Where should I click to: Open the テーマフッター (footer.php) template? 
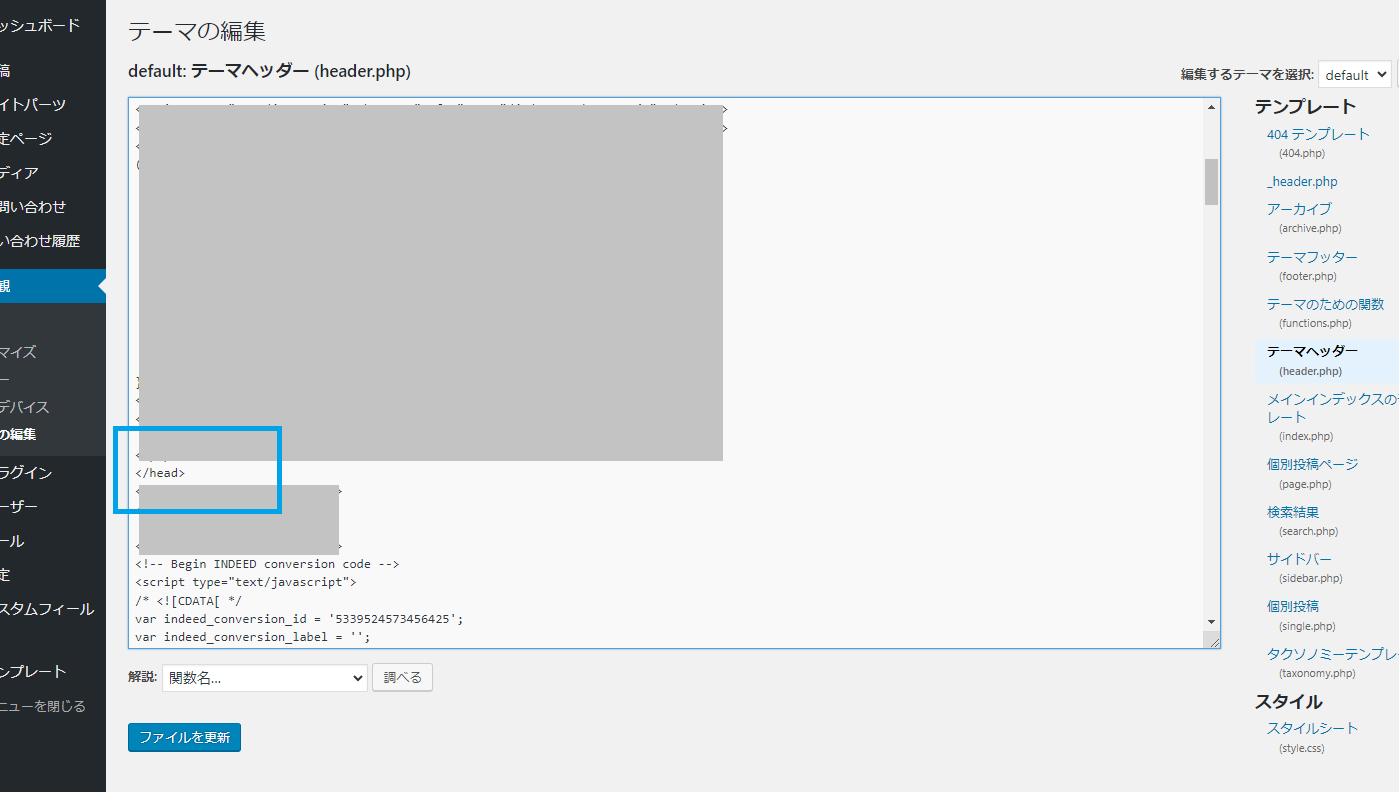1312,257
